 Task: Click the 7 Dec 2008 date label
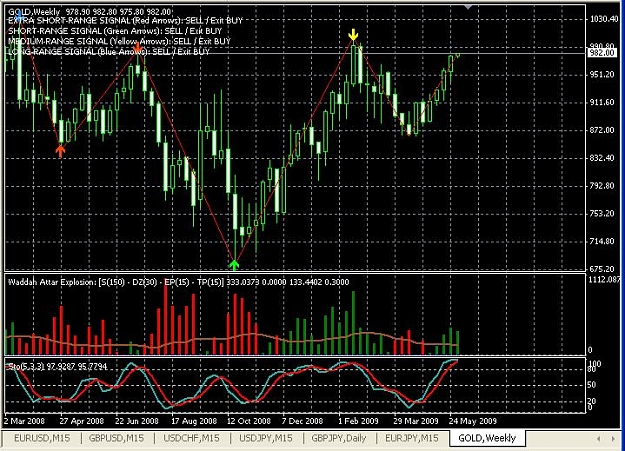[302, 421]
